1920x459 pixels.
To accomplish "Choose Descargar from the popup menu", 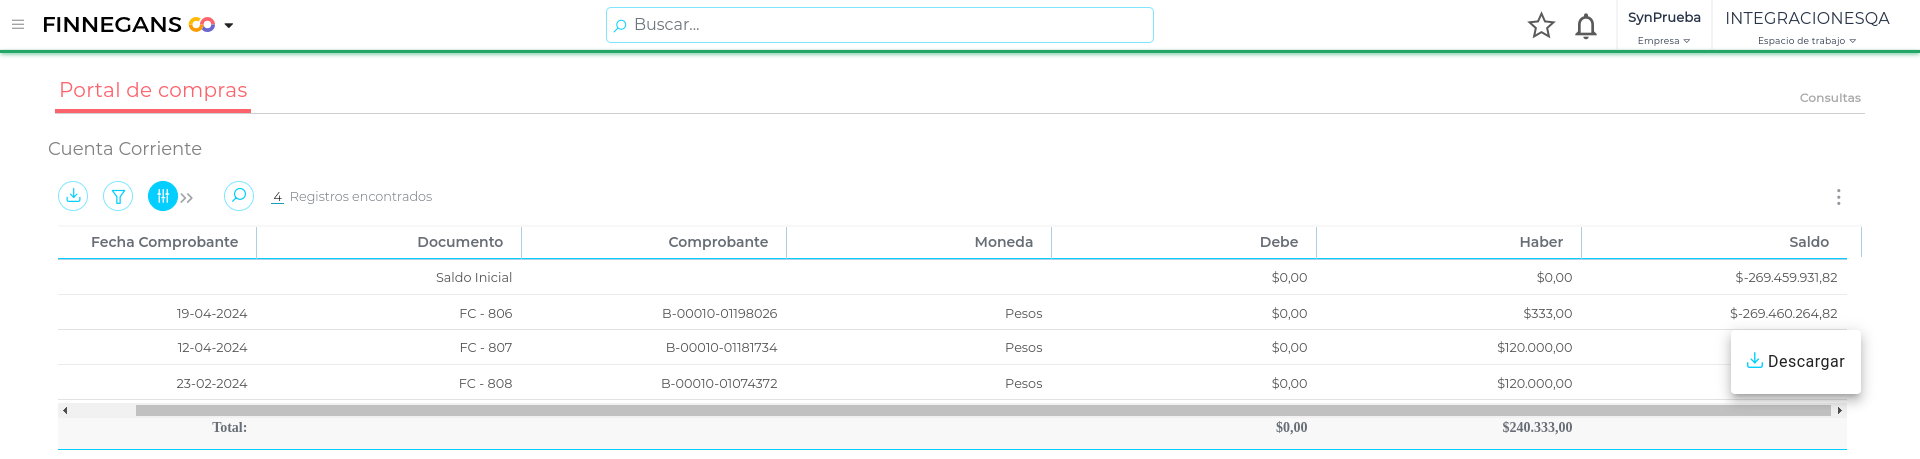I will [x=1796, y=362].
